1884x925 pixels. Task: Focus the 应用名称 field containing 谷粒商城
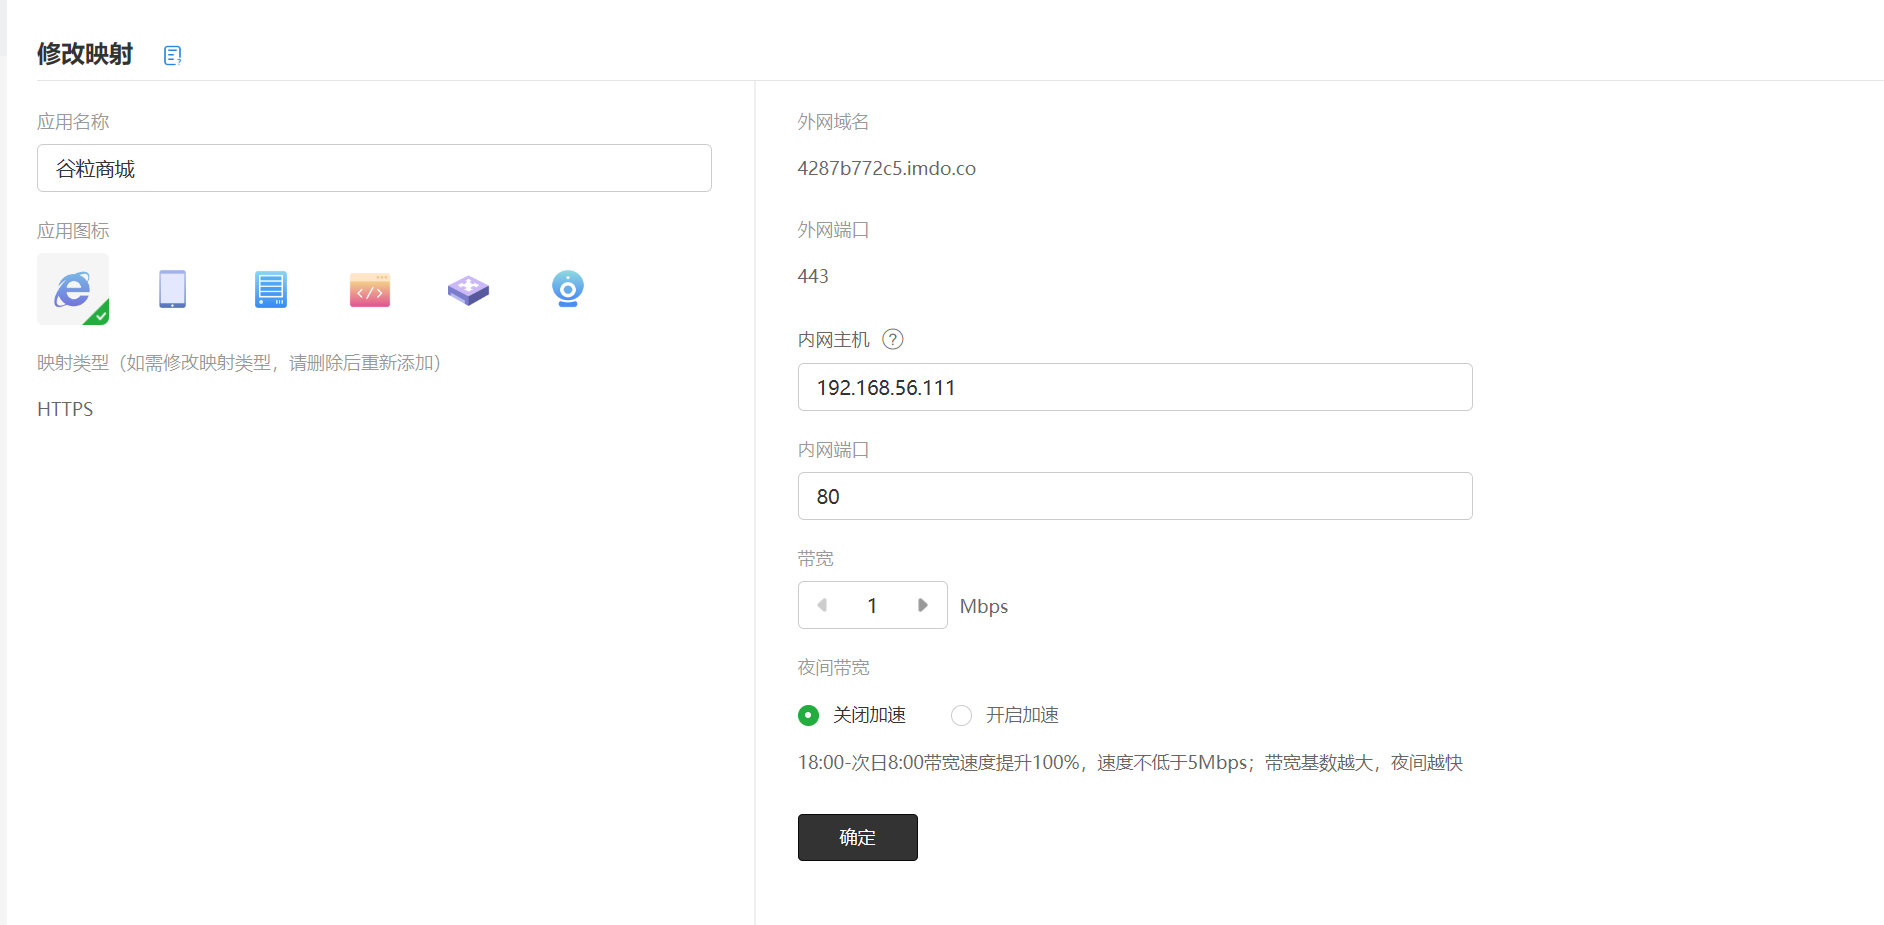pyautogui.click(x=374, y=168)
